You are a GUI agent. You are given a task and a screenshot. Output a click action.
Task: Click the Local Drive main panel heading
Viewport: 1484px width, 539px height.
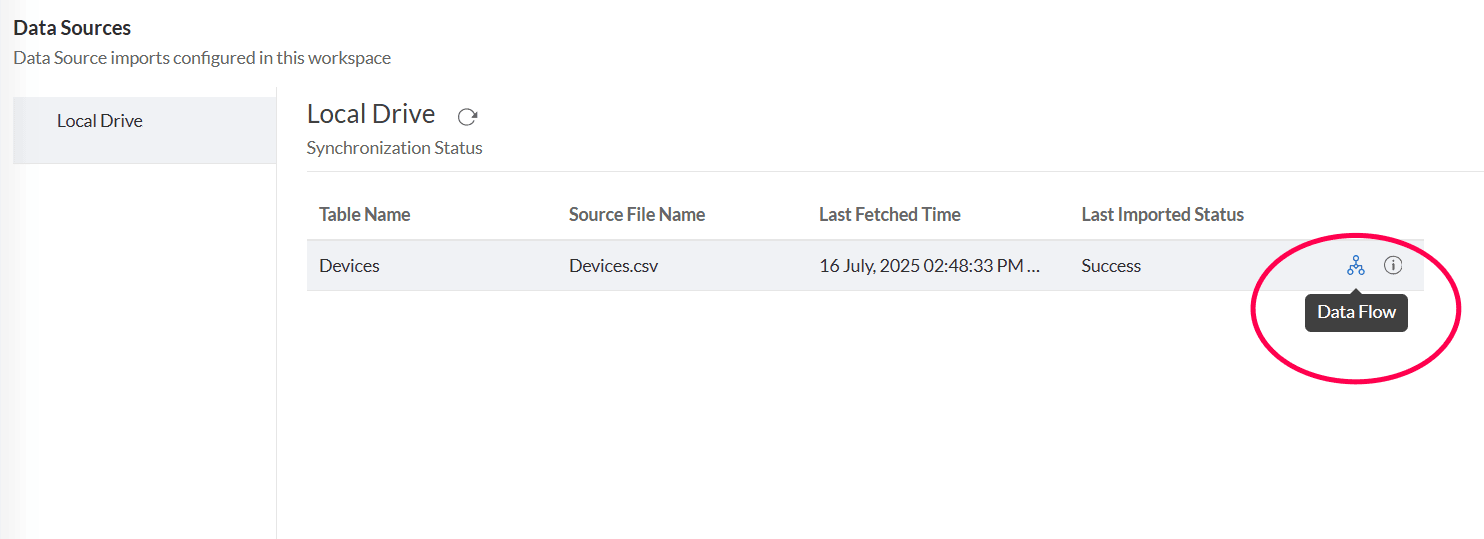point(370,114)
